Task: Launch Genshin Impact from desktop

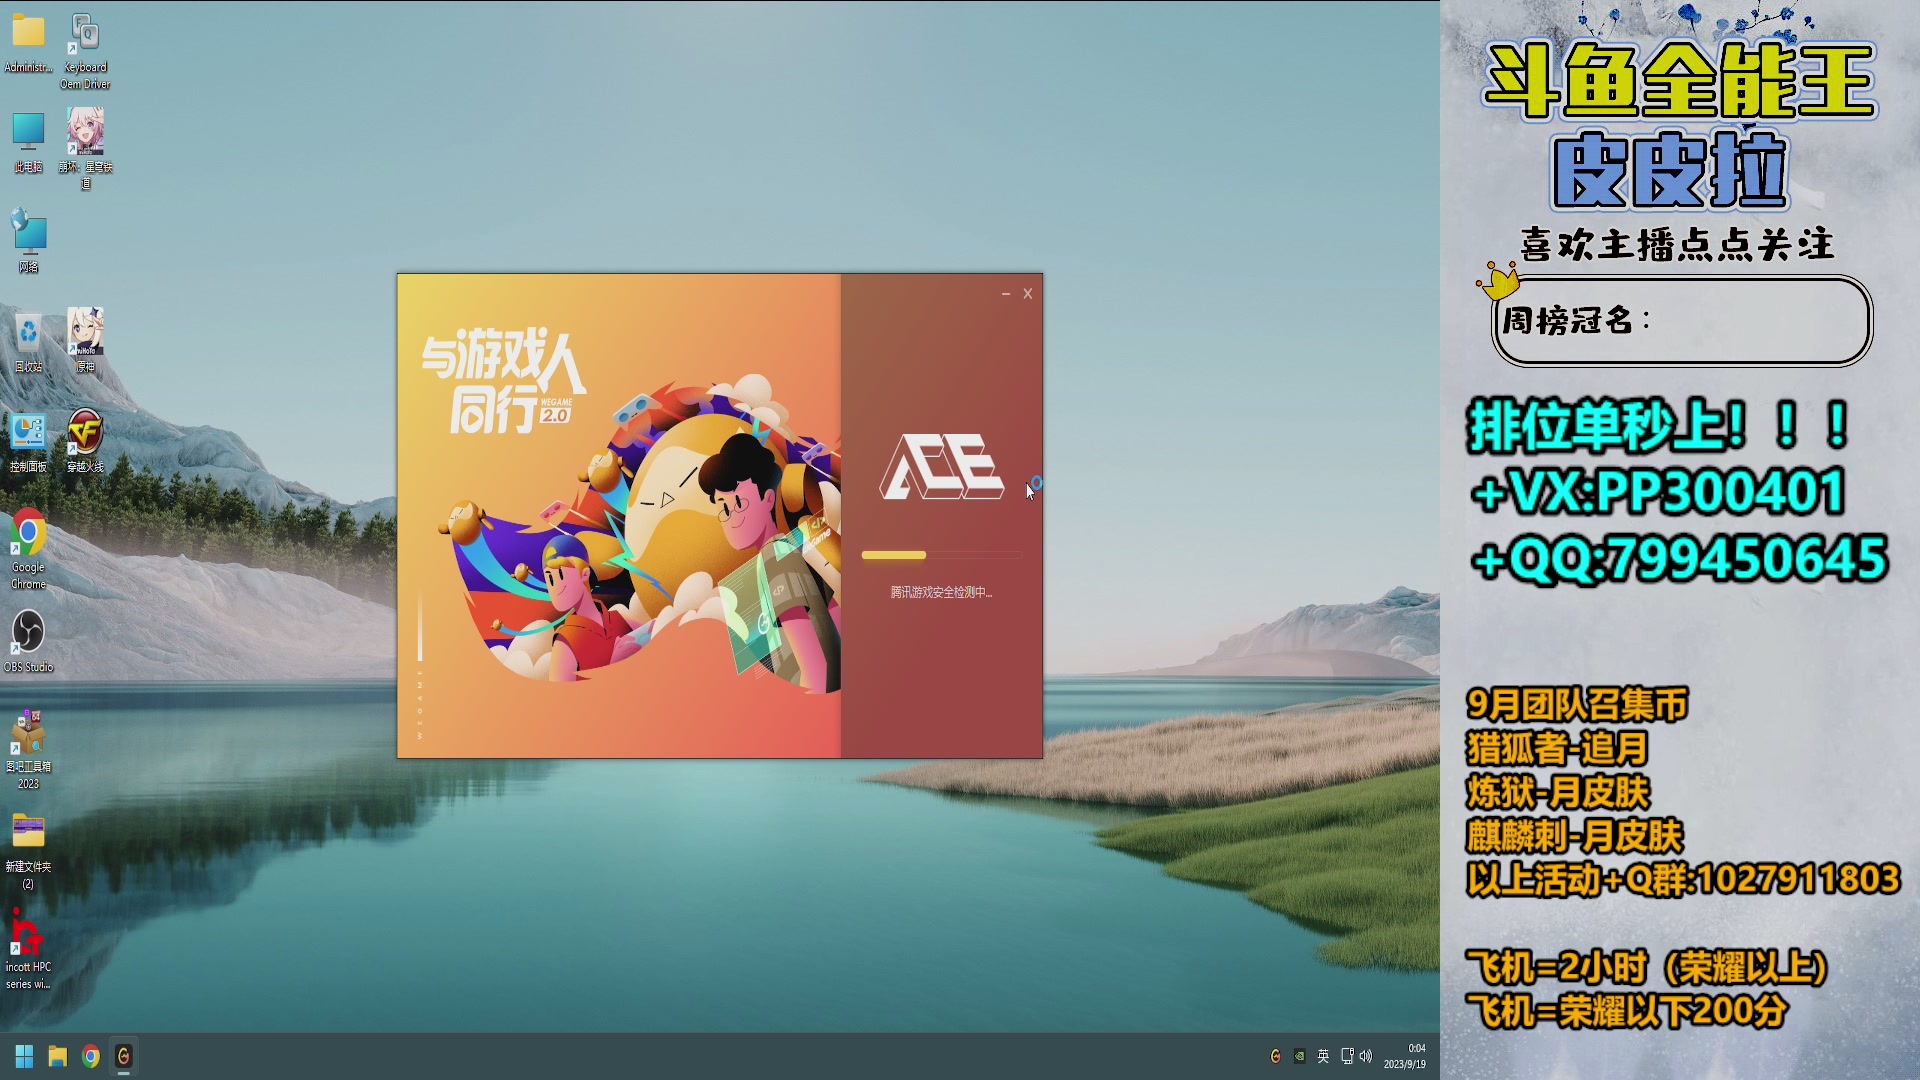Action: click(86, 330)
